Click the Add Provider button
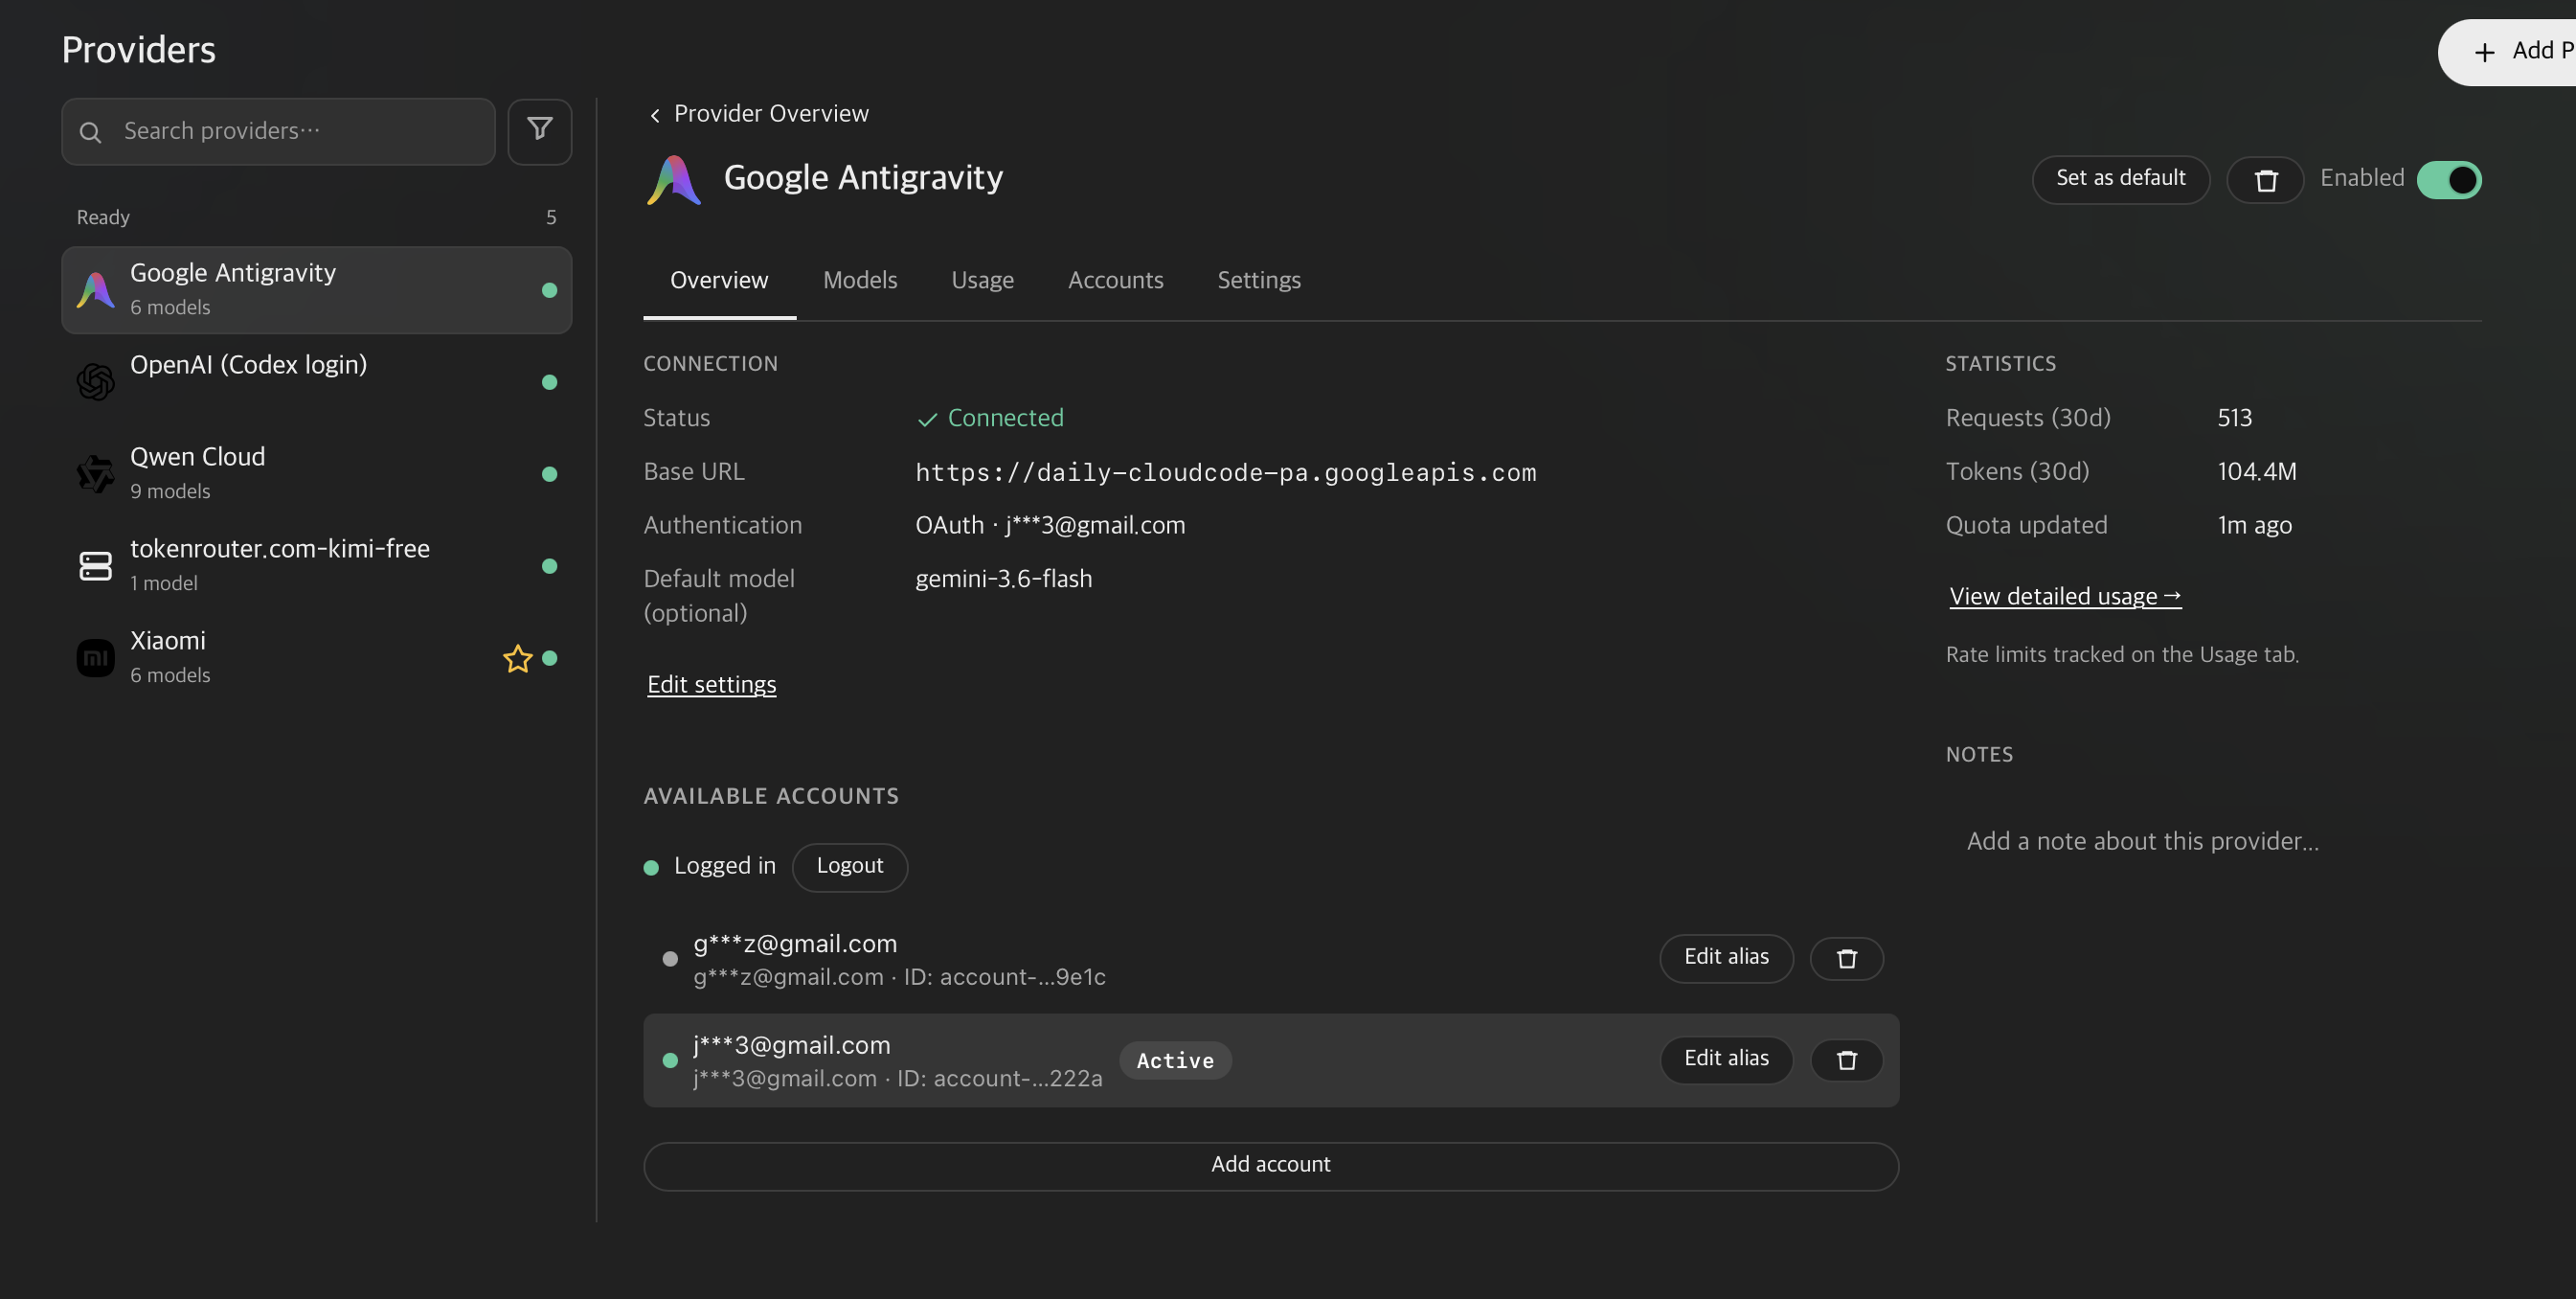 pyautogui.click(x=2508, y=52)
